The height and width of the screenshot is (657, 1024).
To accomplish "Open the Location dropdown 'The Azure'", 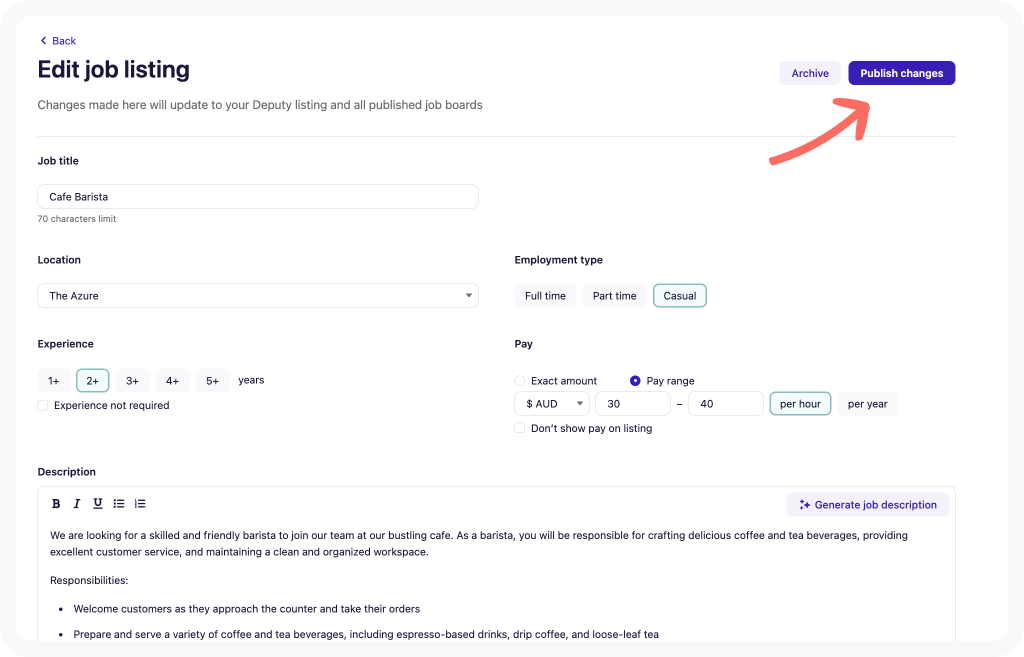I will click(258, 296).
